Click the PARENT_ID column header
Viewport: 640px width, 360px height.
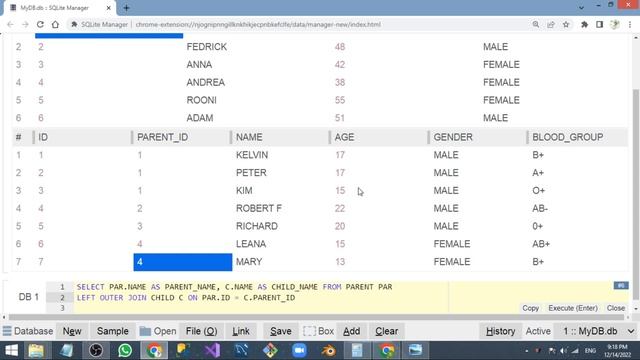(162, 137)
